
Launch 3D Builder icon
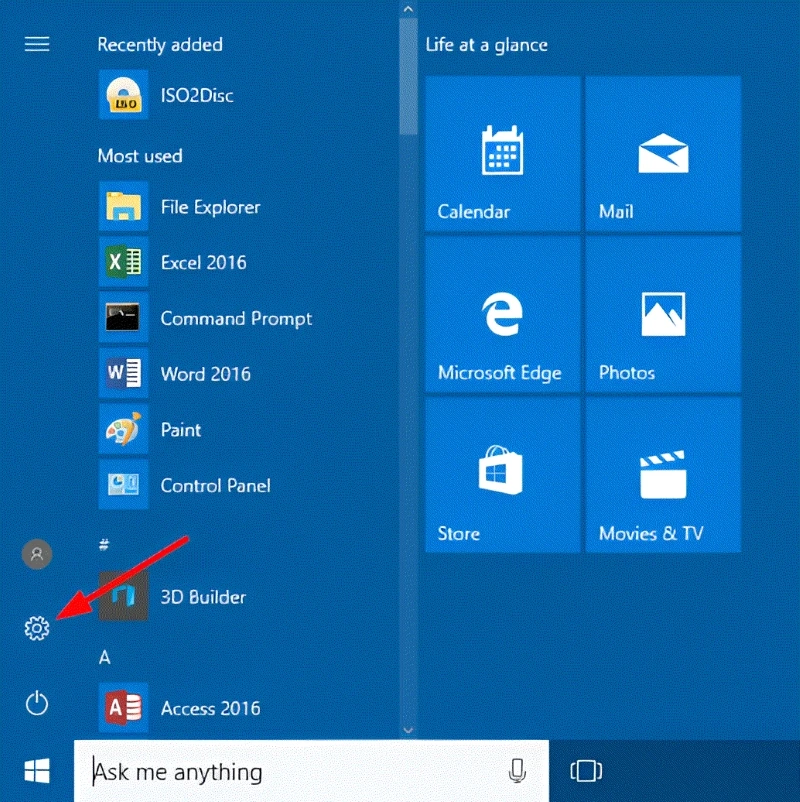click(x=123, y=597)
